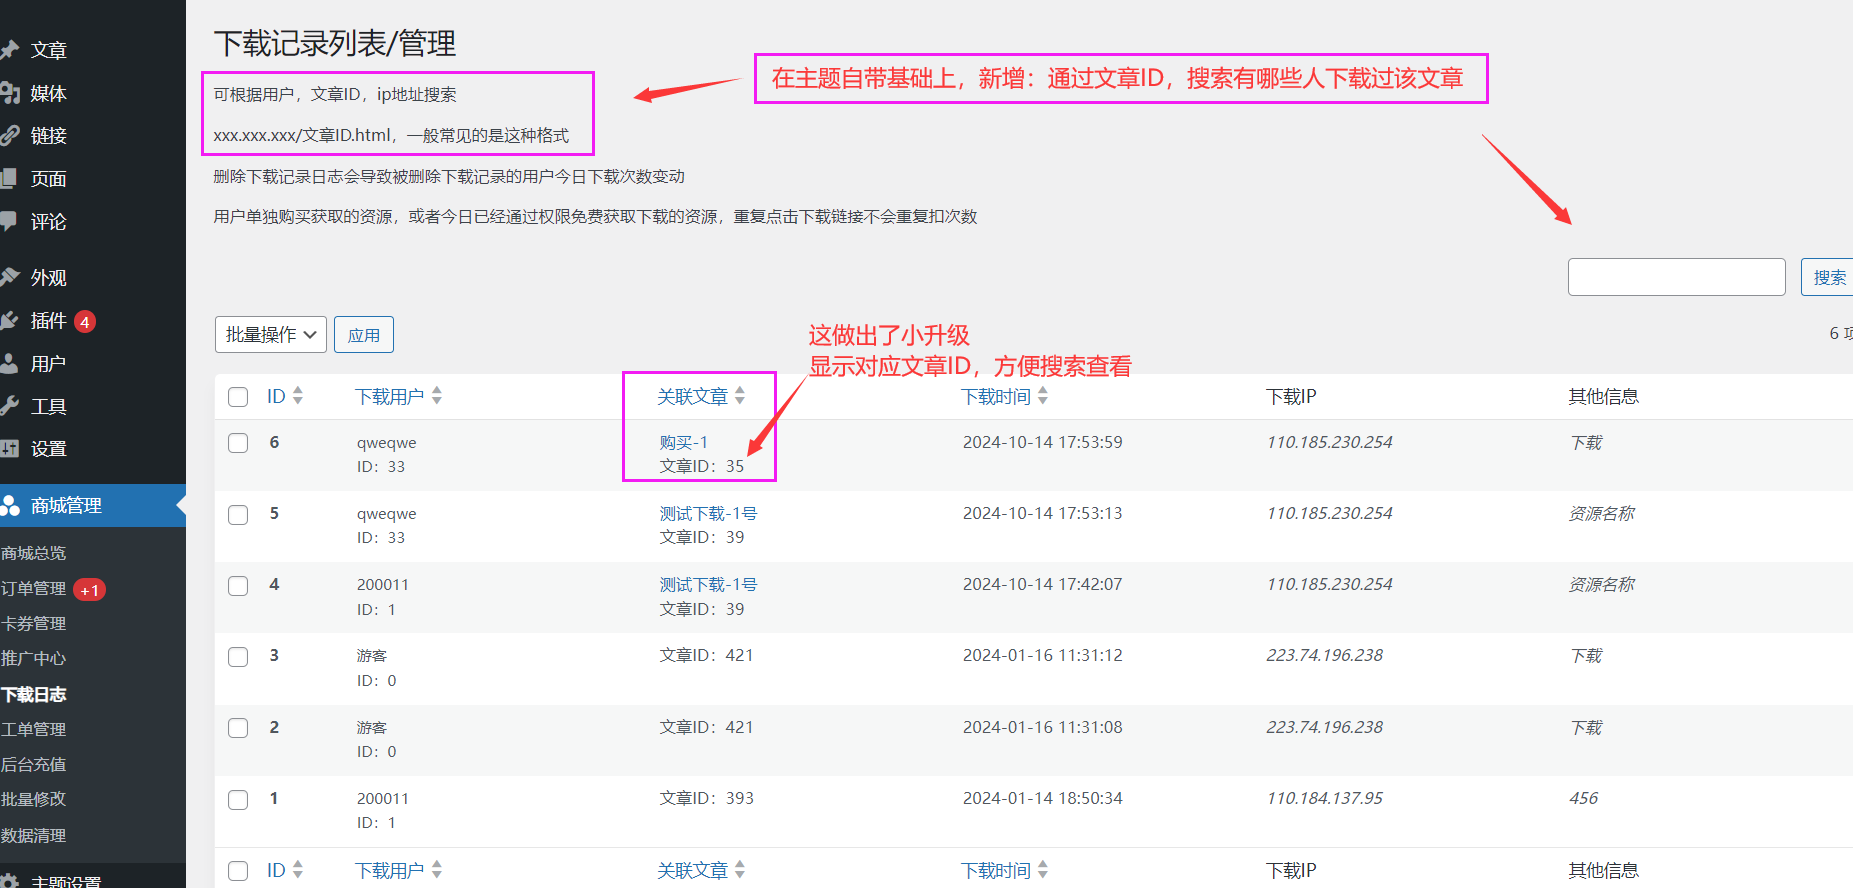
Task: Click the 下载用户 top column header link
Action: [390, 396]
